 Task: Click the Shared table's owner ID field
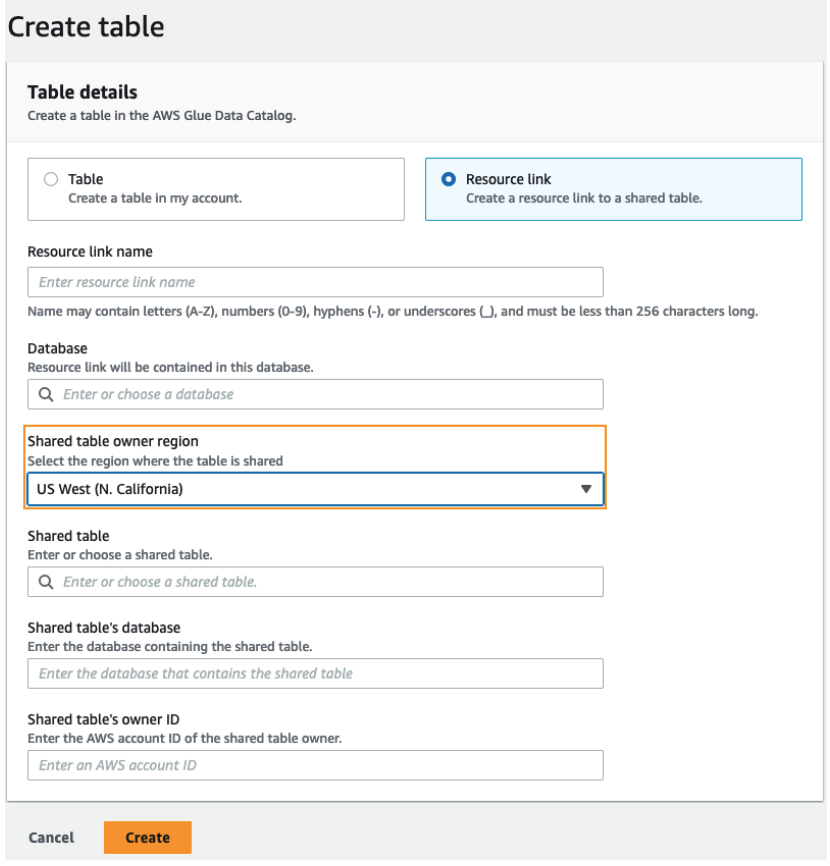click(x=320, y=765)
